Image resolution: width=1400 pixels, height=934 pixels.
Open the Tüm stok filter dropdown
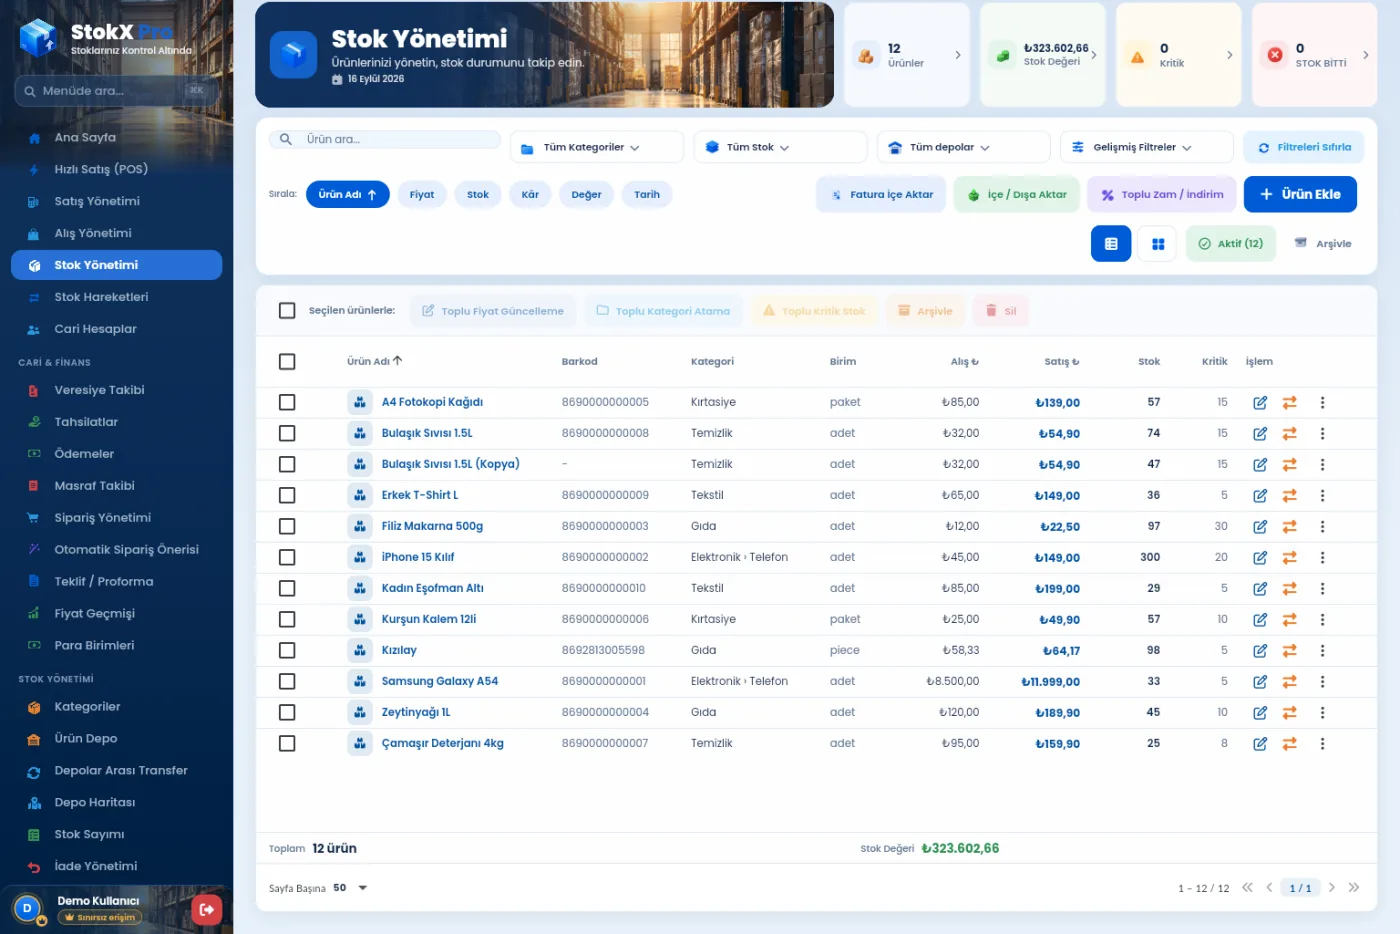(x=780, y=147)
